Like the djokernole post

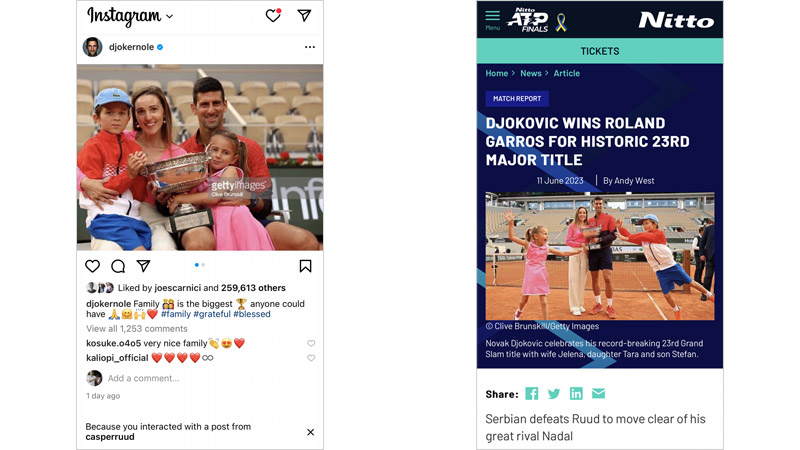coord(92,266)
